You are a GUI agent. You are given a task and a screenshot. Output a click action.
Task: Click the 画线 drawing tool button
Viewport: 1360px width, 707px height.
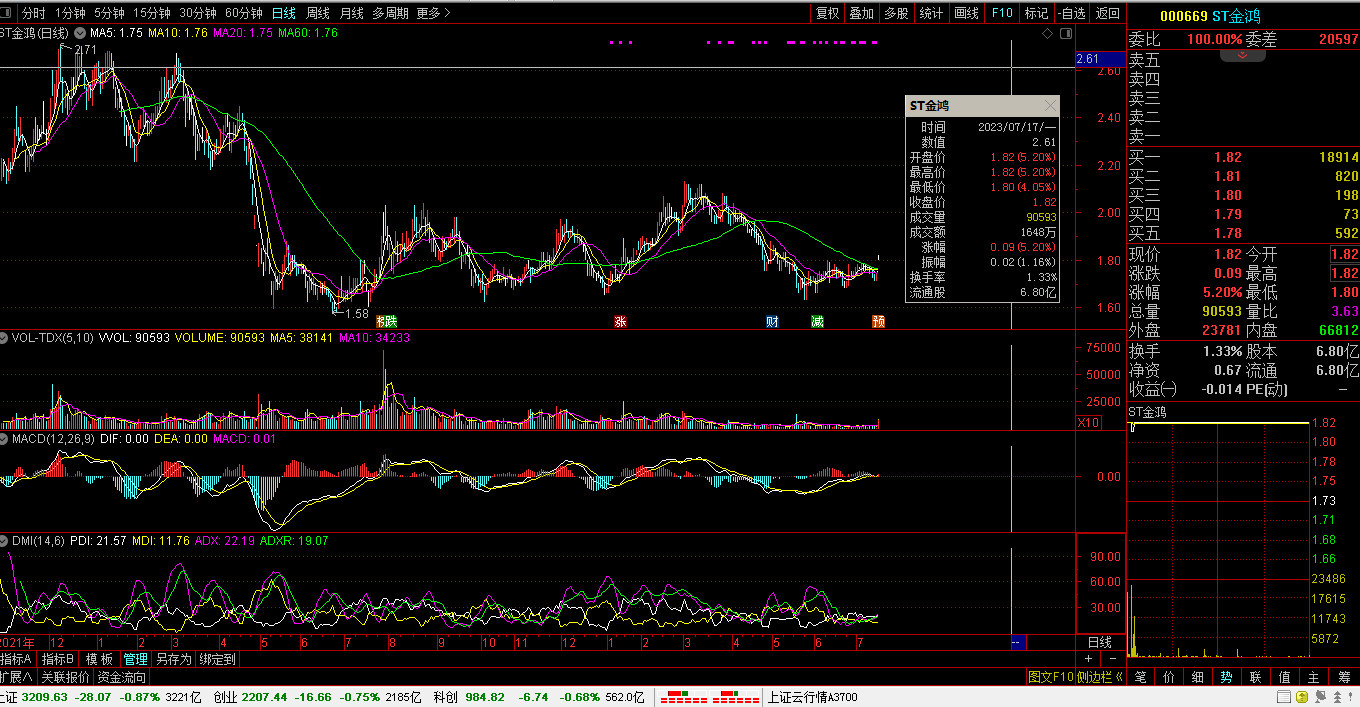coord(967,13)
